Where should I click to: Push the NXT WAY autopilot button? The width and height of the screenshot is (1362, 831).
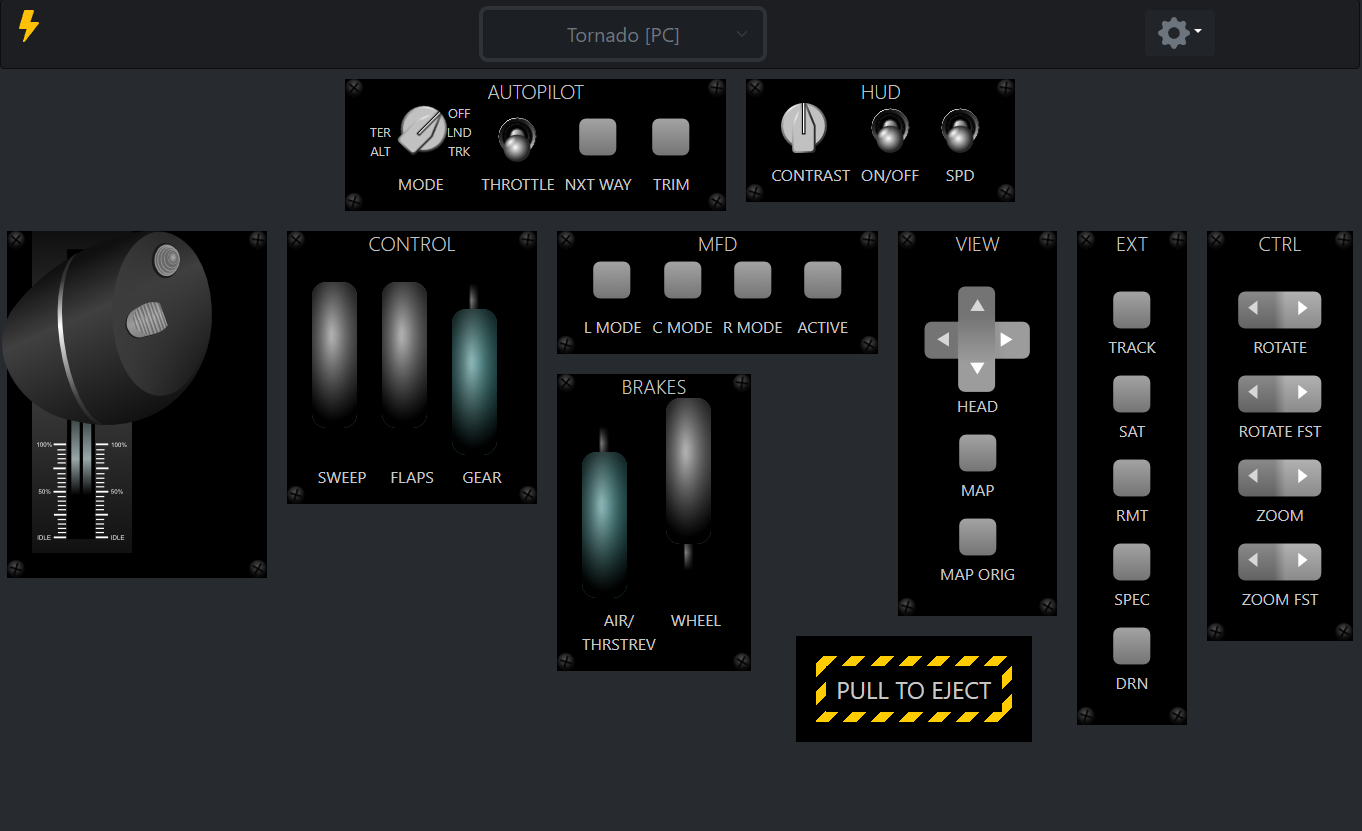click(598, 137)
